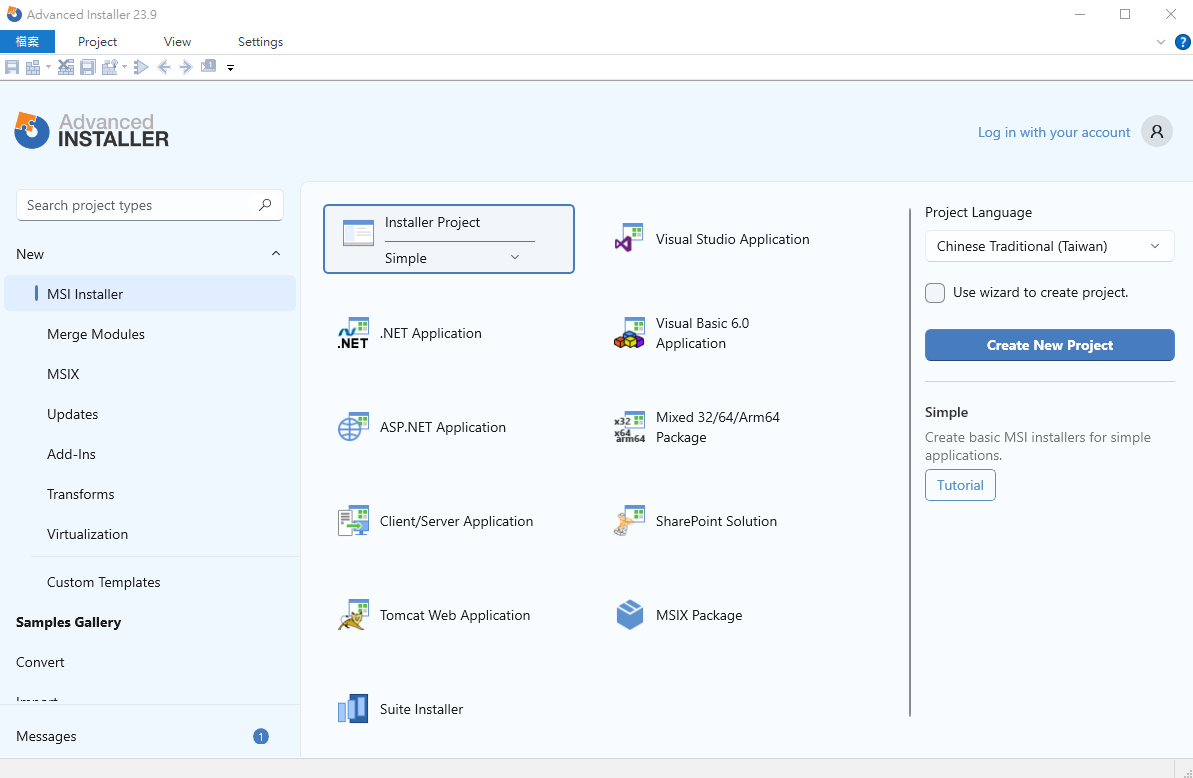This screenshot has width=1193, height=778.
Task: Select the Client/Server Application icon
Action: point(353,521)
